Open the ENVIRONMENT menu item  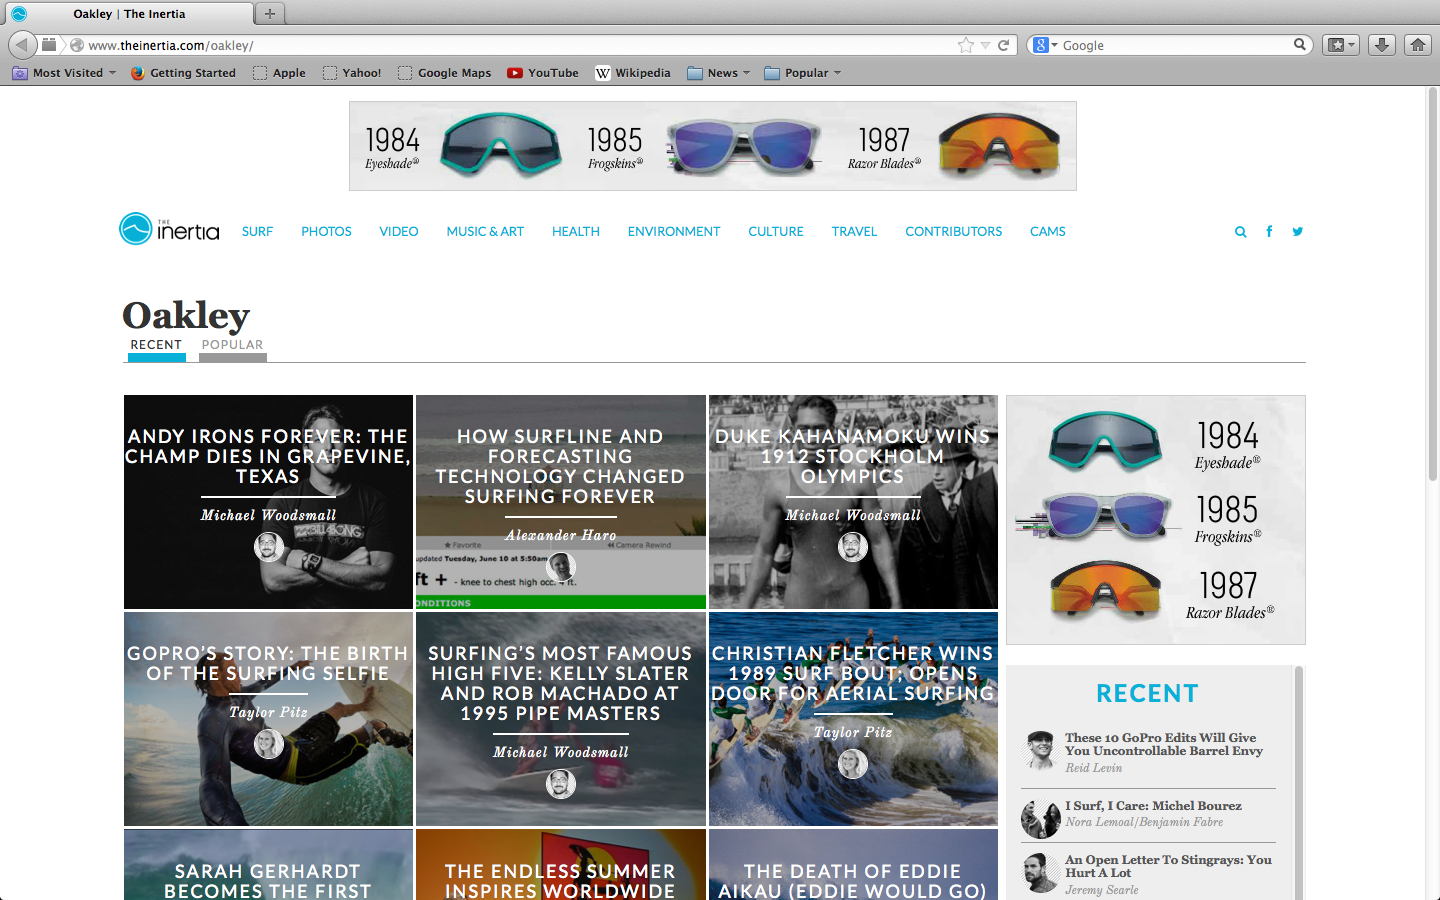coord(674,231)
